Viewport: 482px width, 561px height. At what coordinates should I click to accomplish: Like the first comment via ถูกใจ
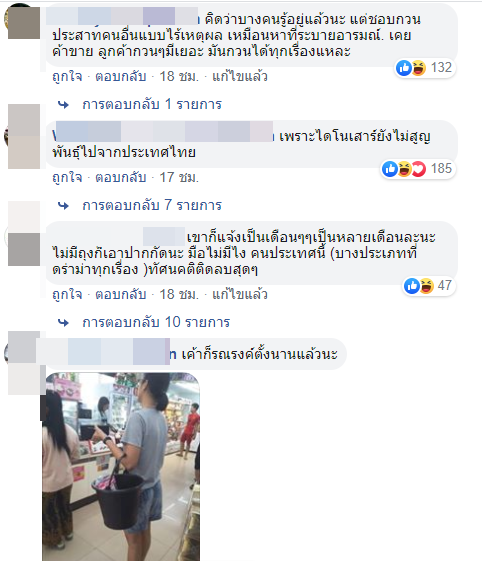coord(67,77)
